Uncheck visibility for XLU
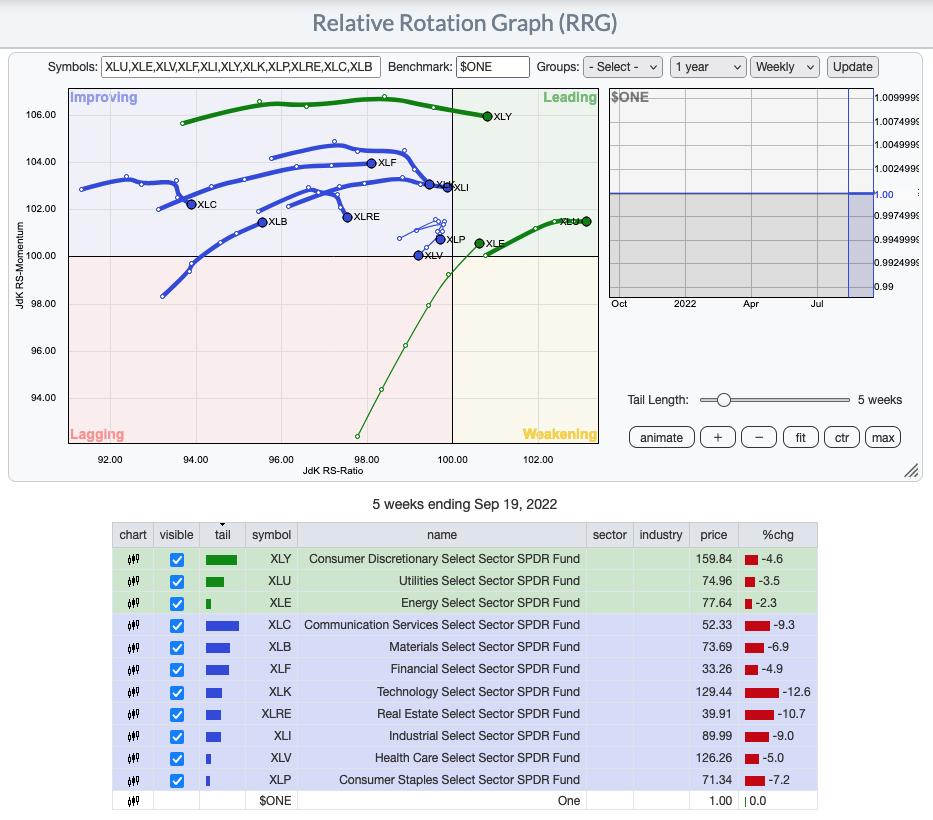 [x=177, y=581]
